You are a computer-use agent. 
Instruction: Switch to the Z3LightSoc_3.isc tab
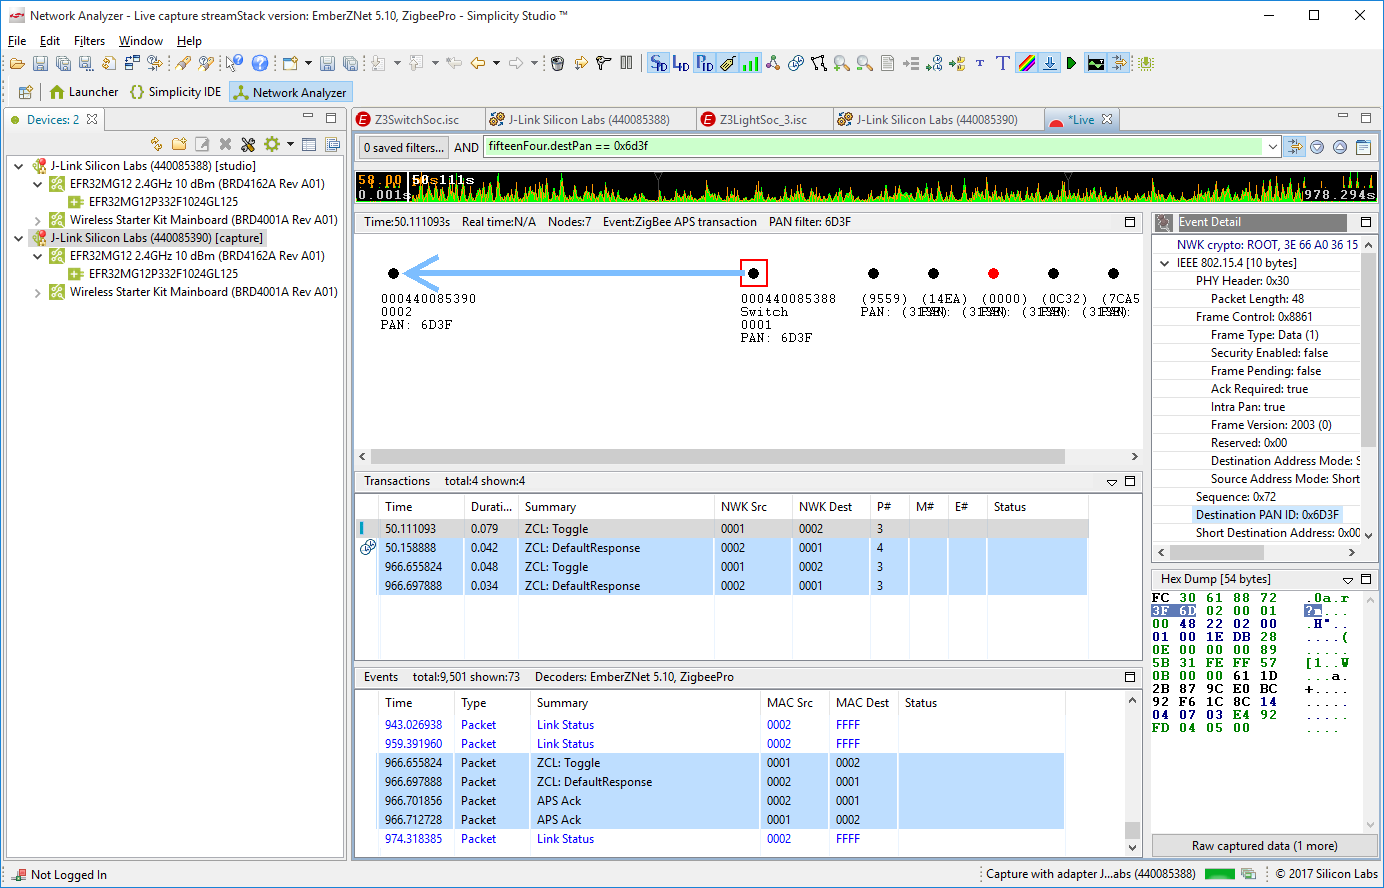pos(762,119)
